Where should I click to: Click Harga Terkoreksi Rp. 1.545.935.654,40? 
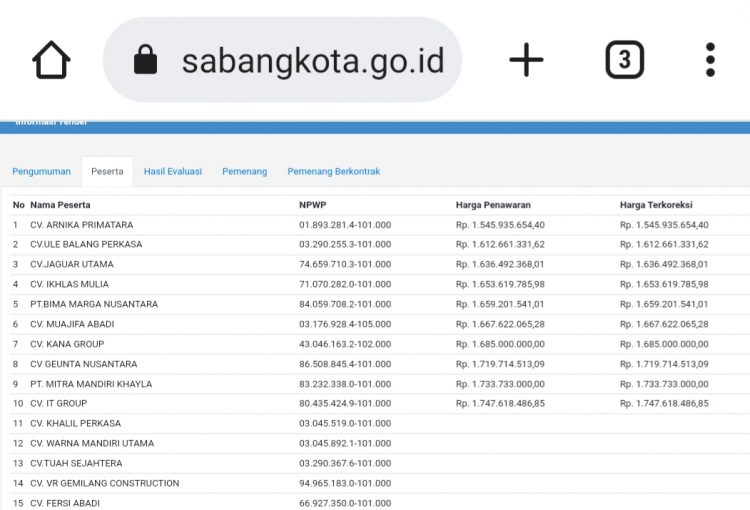point(664,225)
